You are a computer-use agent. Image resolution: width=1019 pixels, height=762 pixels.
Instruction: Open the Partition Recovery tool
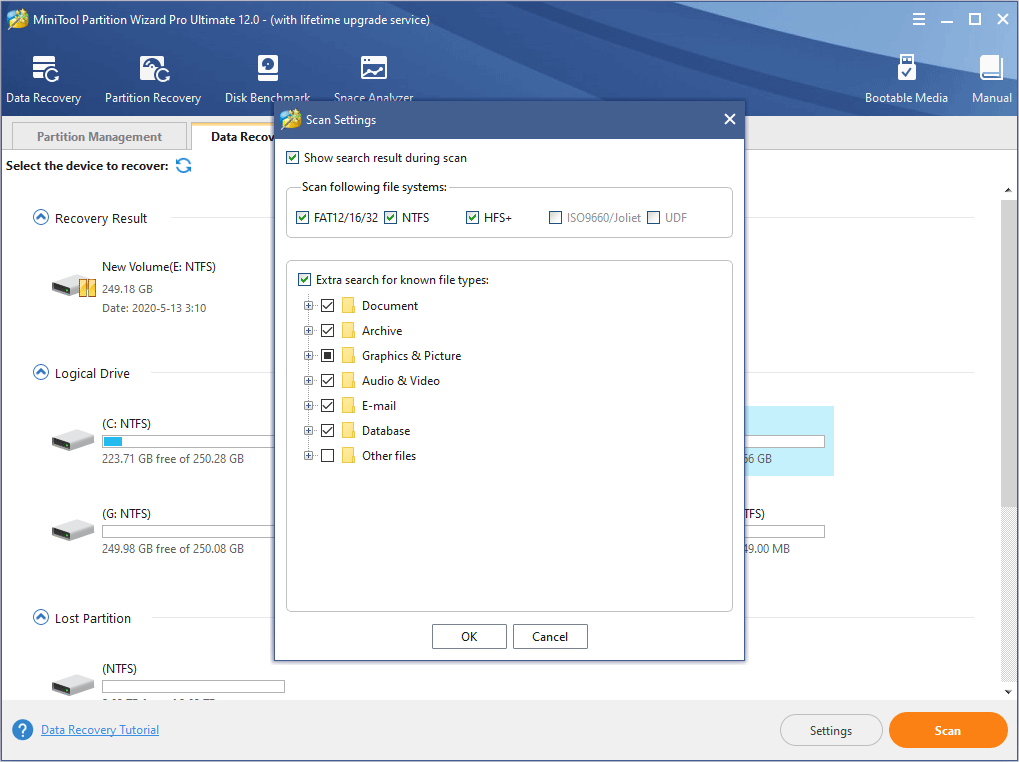[153, 79]
